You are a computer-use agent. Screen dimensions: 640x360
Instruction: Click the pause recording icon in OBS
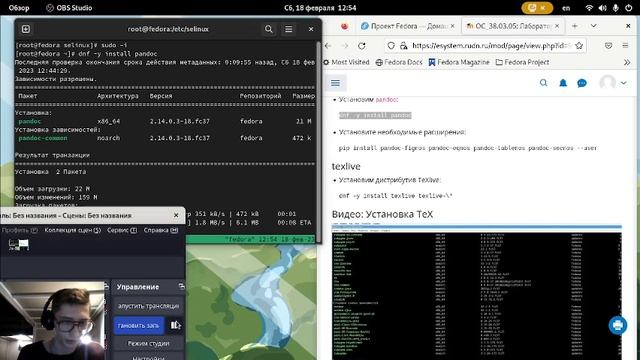coord(176,325)
